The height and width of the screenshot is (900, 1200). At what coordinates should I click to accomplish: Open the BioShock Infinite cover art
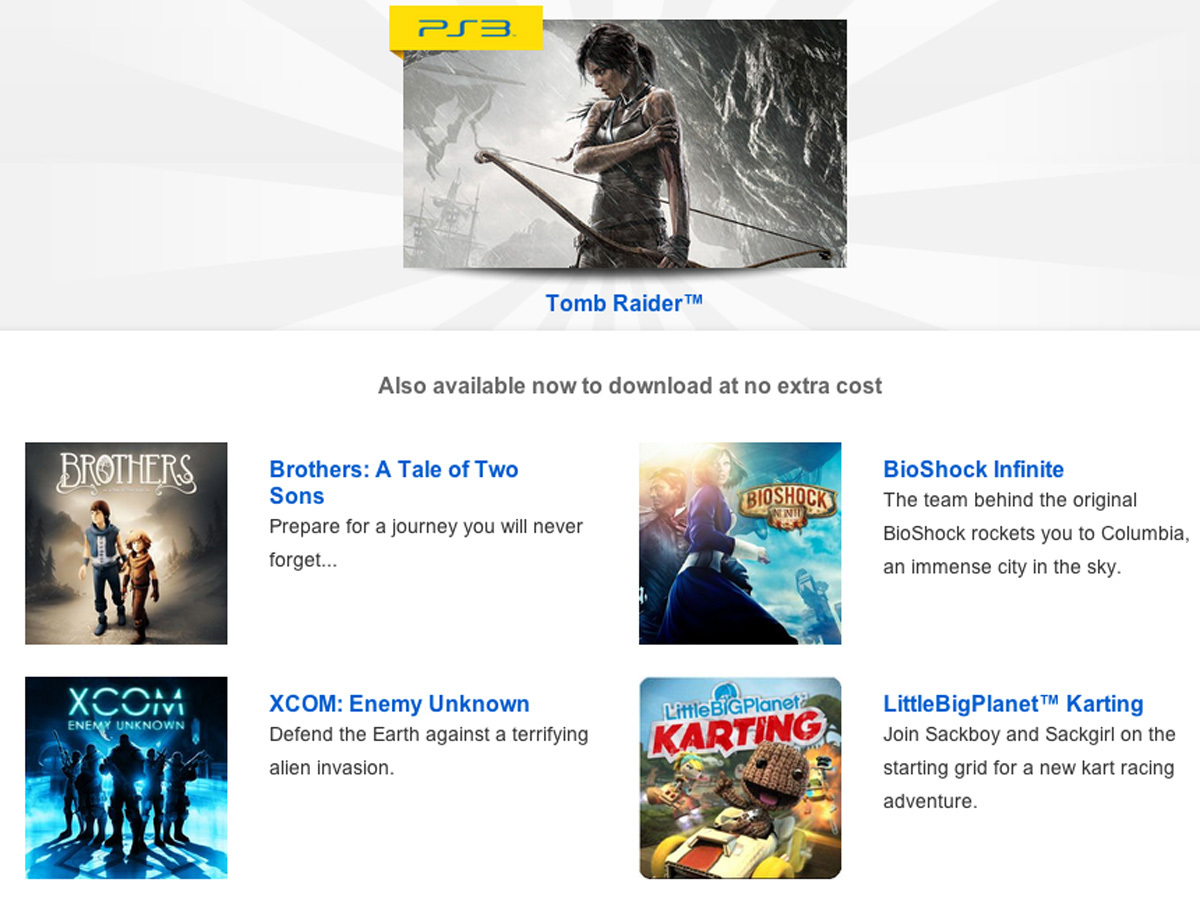point(740,543)
